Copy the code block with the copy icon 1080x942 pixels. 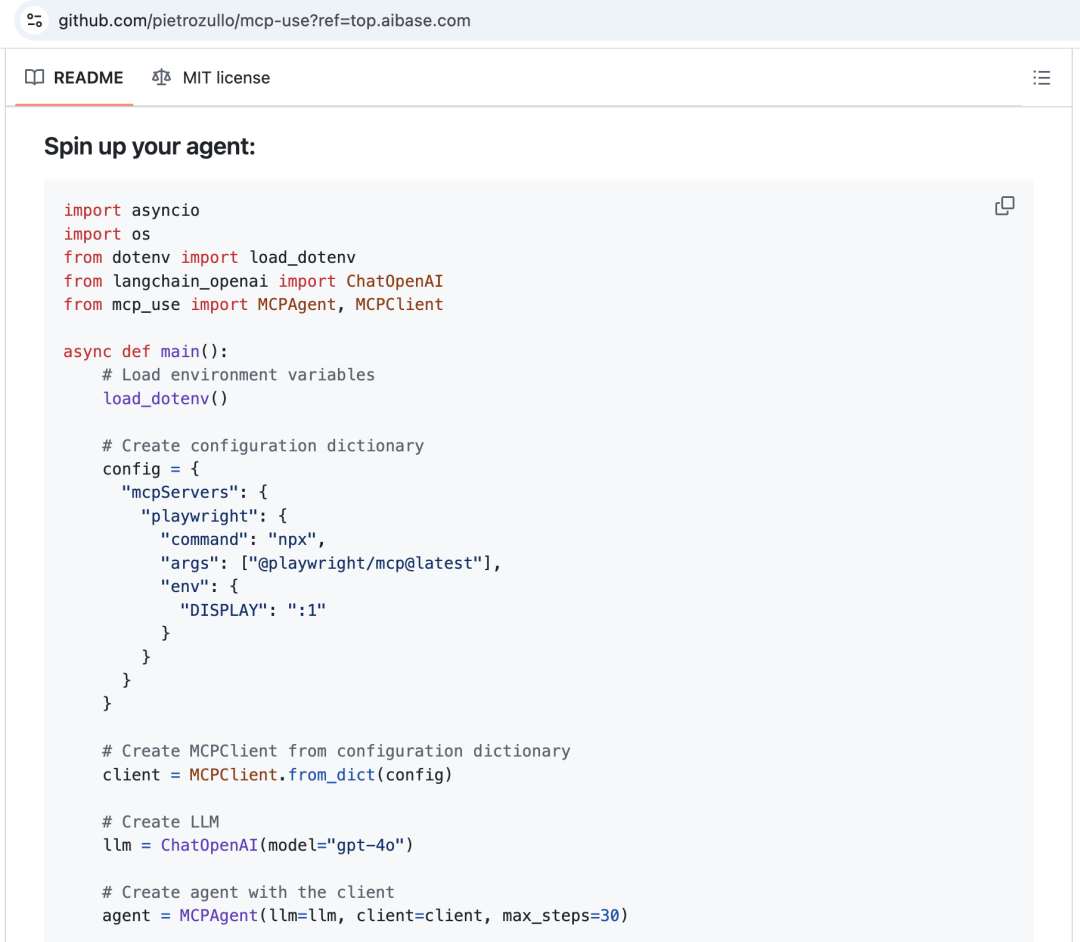(x=1004, y=206)
